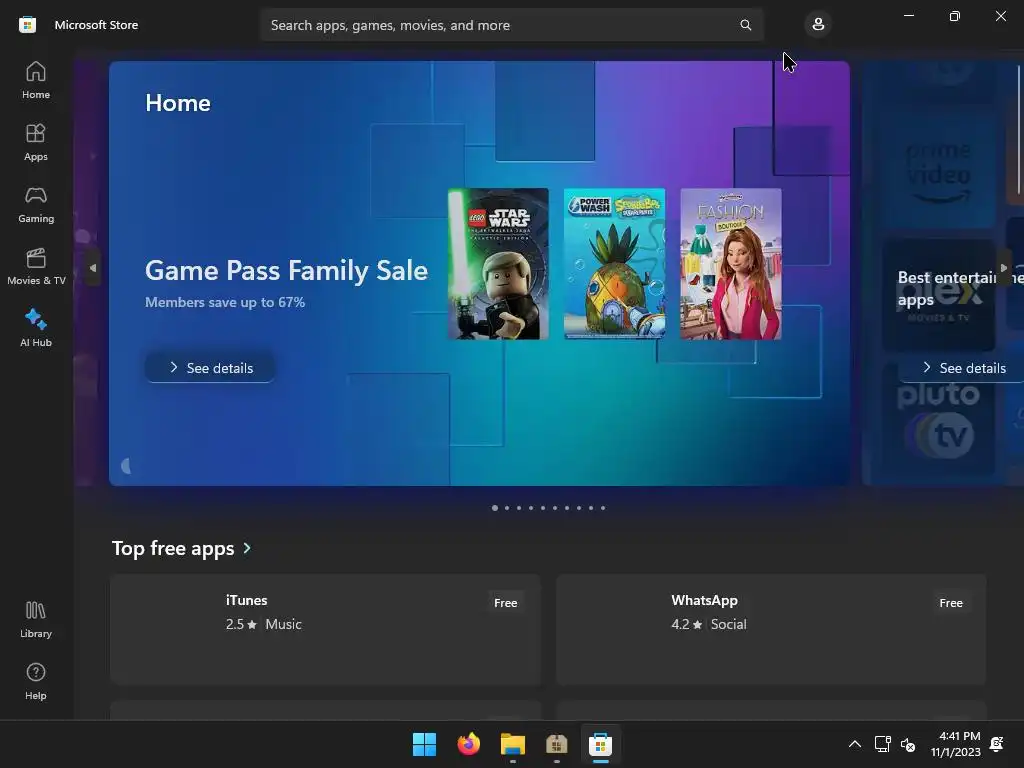1024x768 pixels.
Task: Open PowerWash SpongeBob game thumbnail
Action: point(615,264)
